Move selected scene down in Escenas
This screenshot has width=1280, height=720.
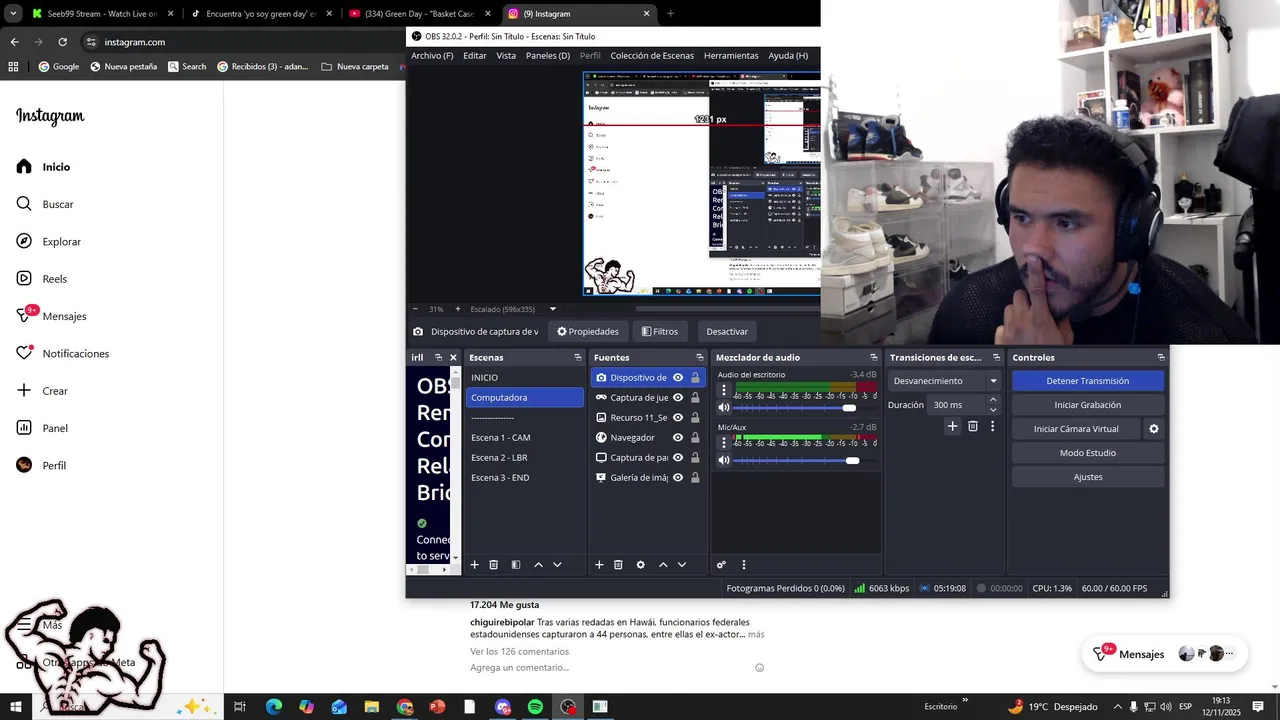557,565
